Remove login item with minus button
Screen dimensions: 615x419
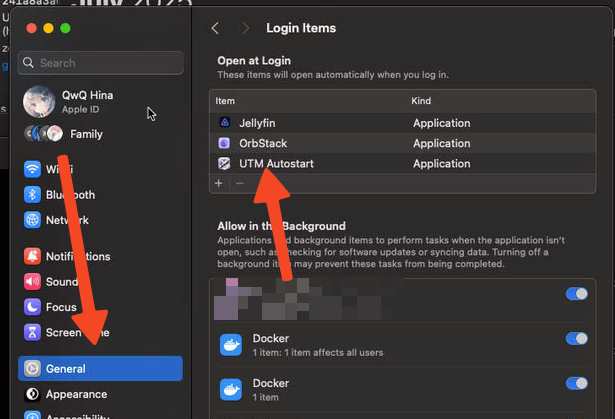(240, 183)
